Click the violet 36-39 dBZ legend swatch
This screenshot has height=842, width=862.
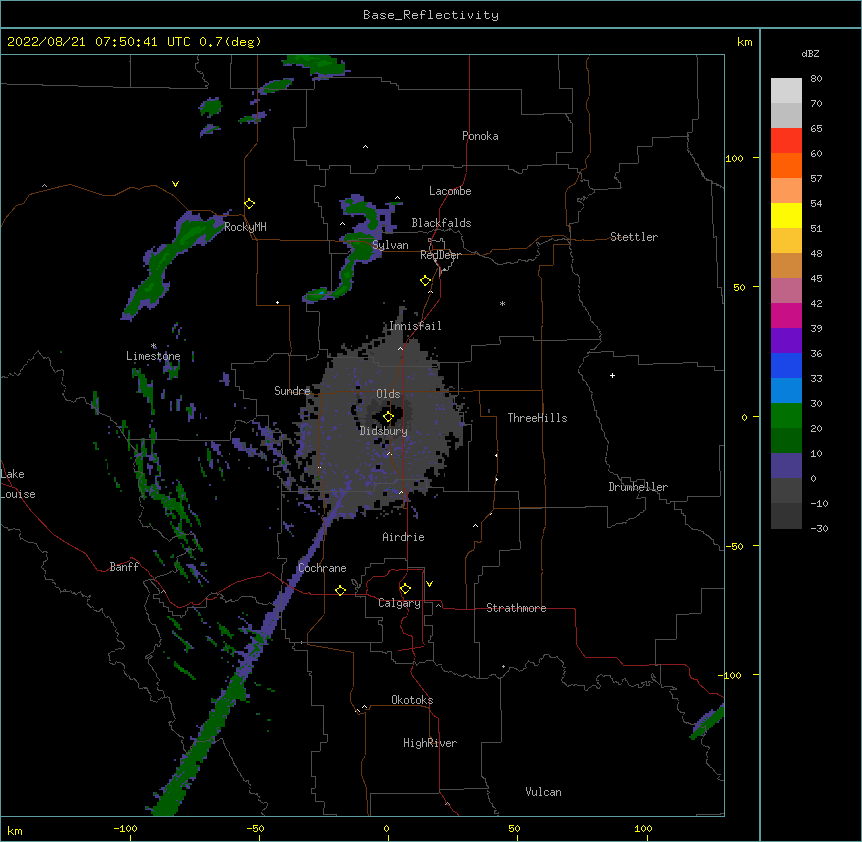[x=786, y=341]
